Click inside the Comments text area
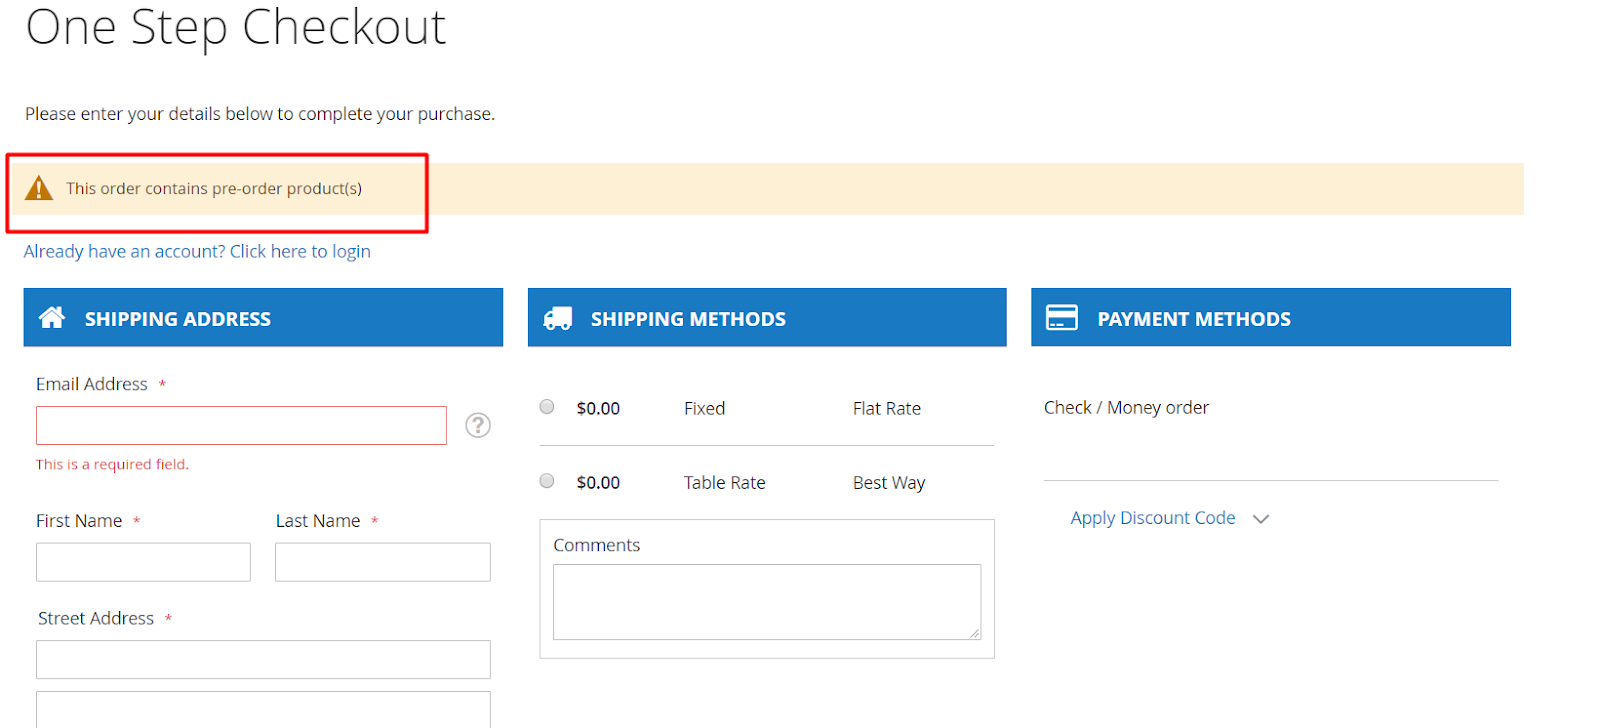Viewport: 1600px width, 728px height. (x=766, y=601)
